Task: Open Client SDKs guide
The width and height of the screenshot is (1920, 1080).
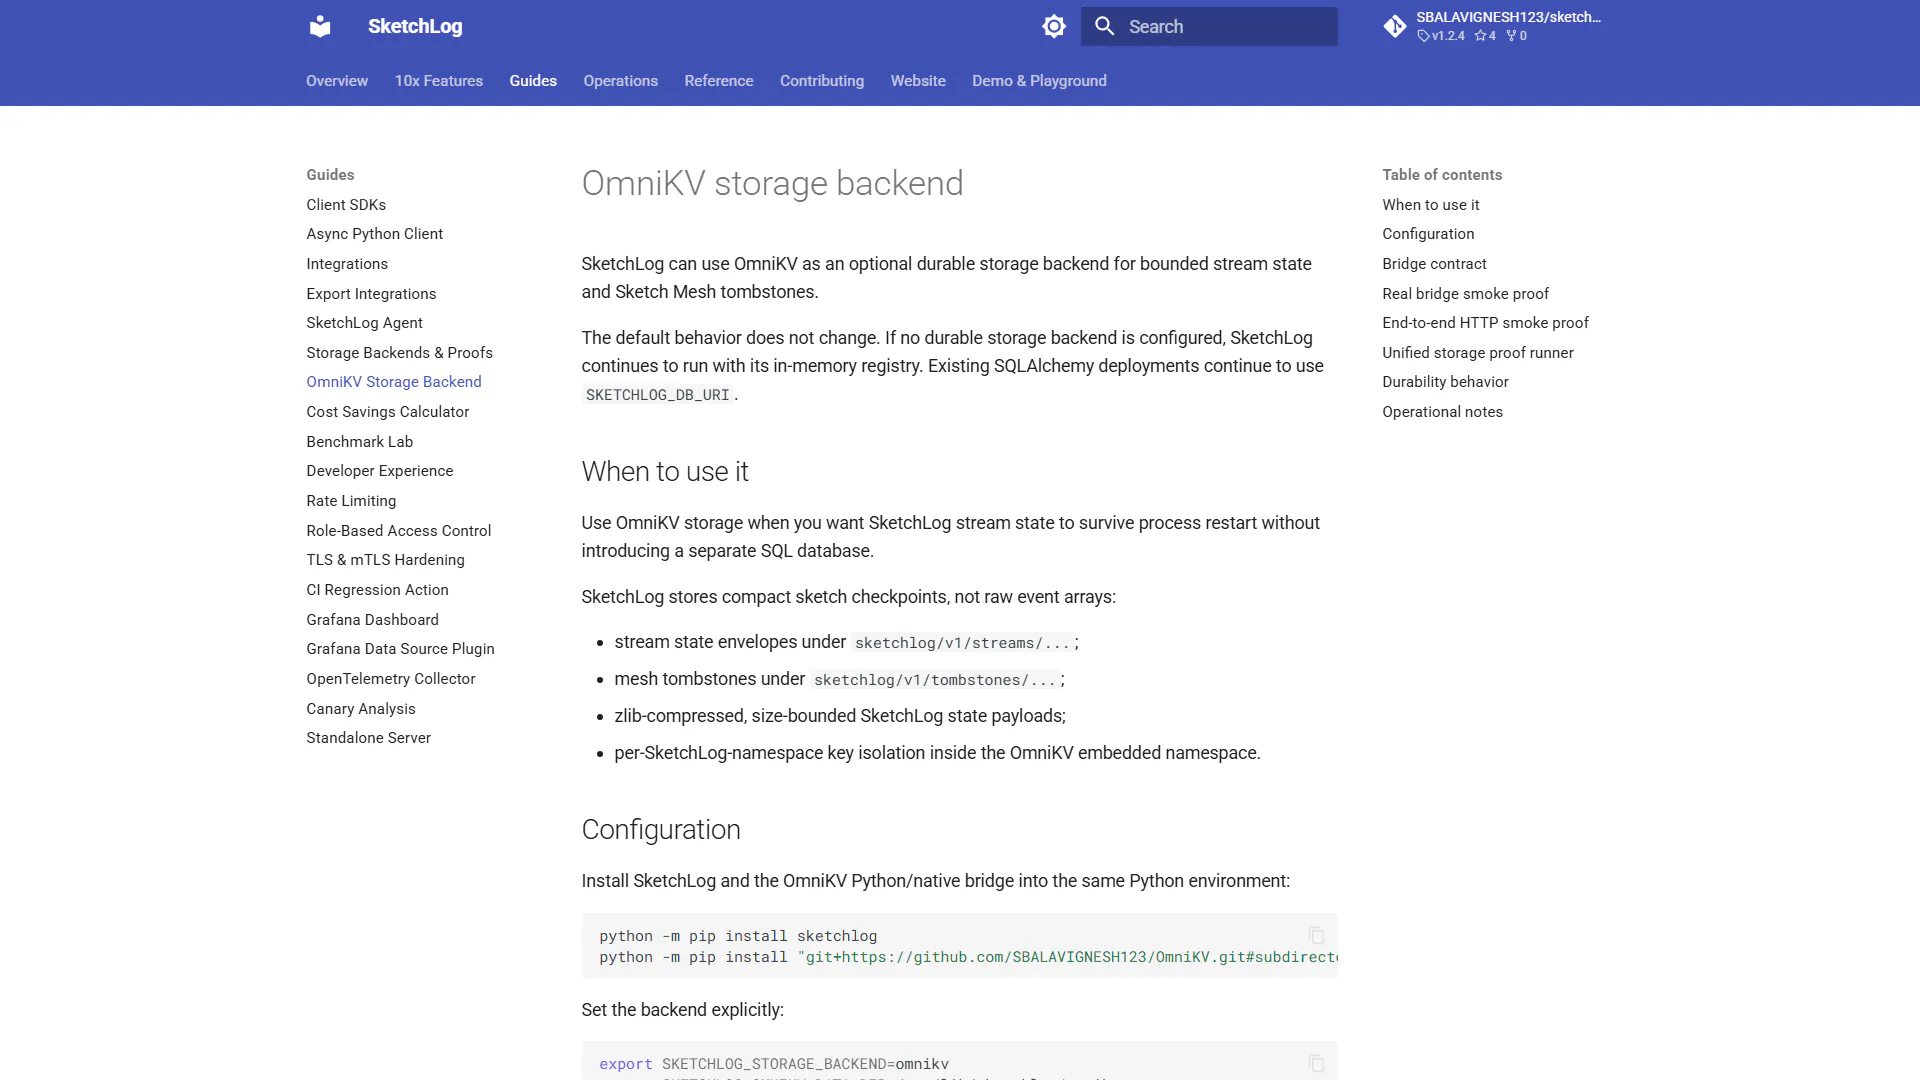Action: (x=346, y=204)
